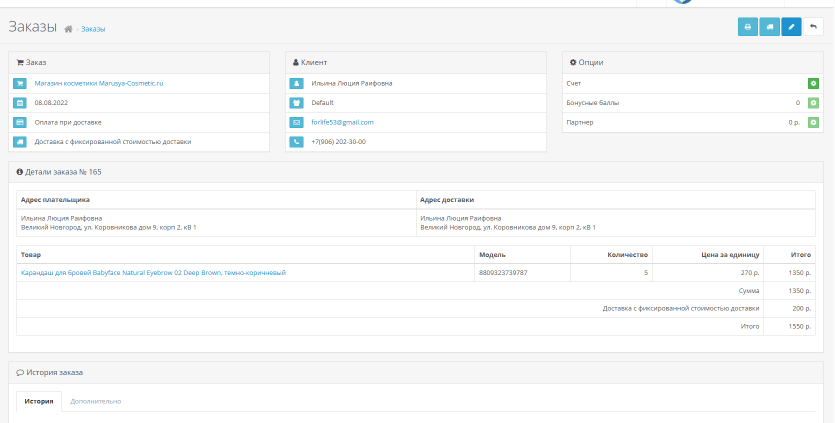Click the customer phone icon
The image size is (835, 423).
tap(297, 142)
